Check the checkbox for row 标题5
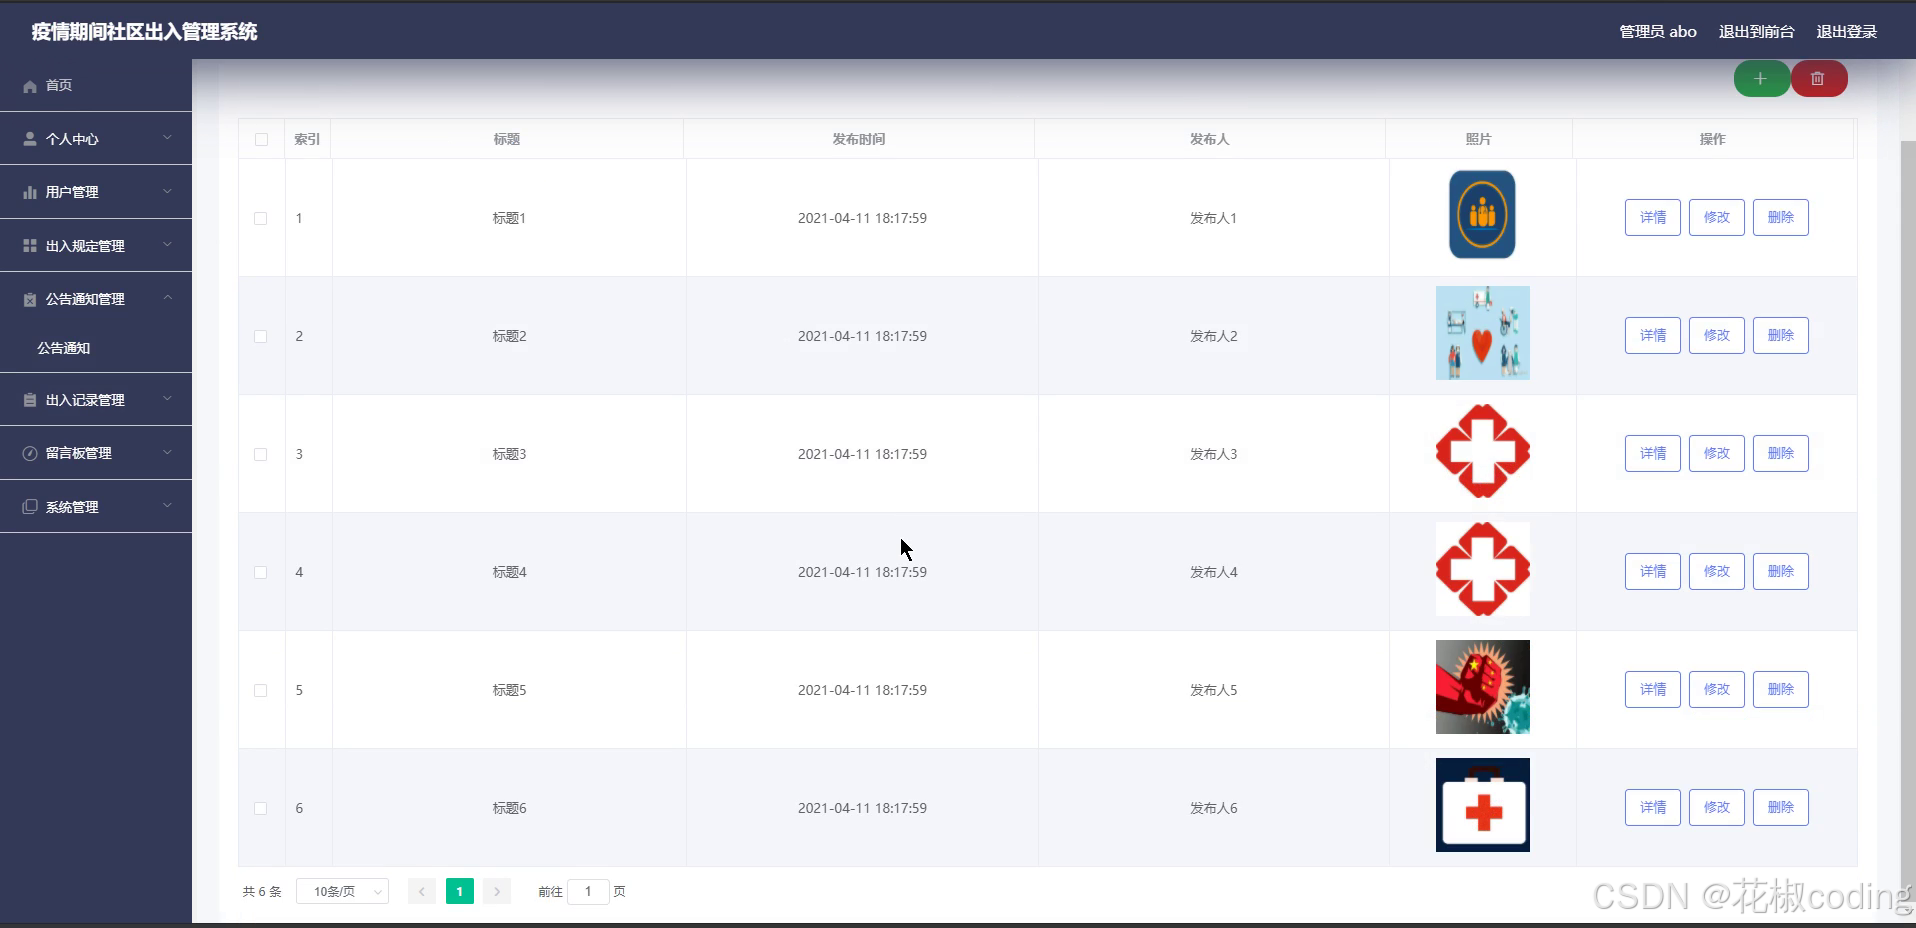The width and height of the screenshot is (1916, 928). pos(261,690)
